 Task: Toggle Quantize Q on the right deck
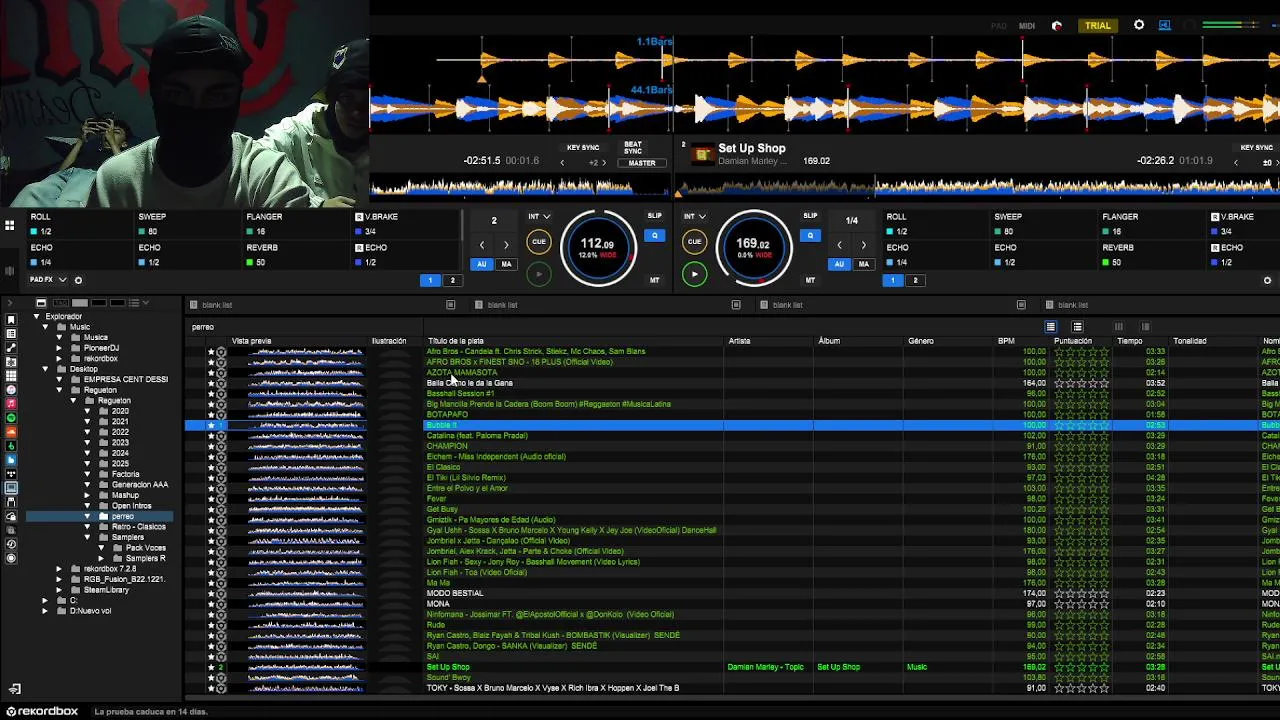[x=810, y=236]
